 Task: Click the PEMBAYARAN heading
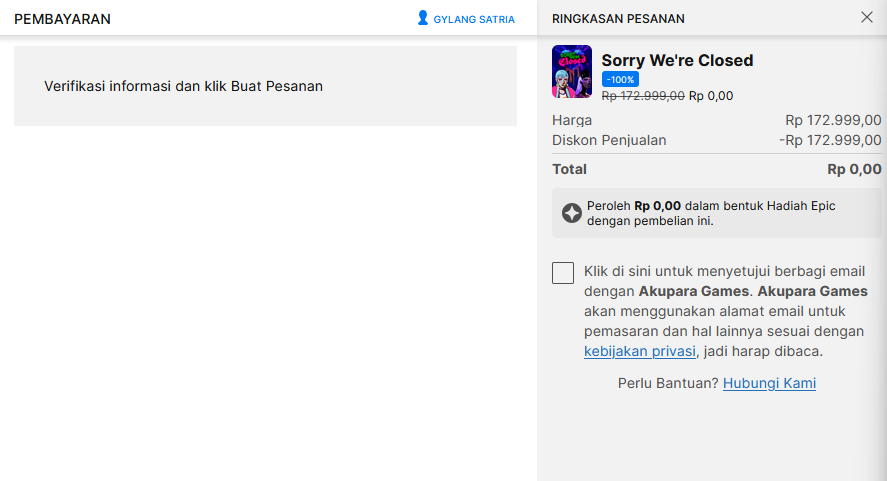tap(62, 19)
